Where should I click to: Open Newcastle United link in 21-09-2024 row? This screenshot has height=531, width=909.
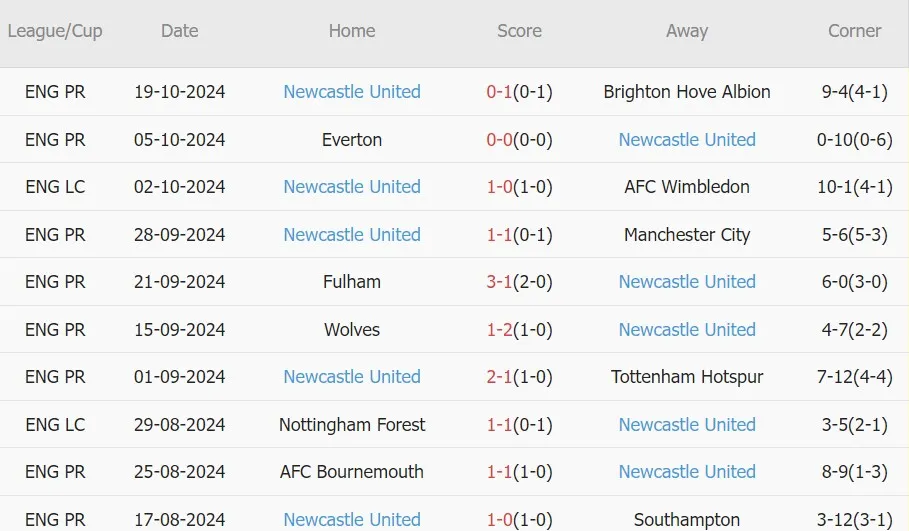coord(687,282)
